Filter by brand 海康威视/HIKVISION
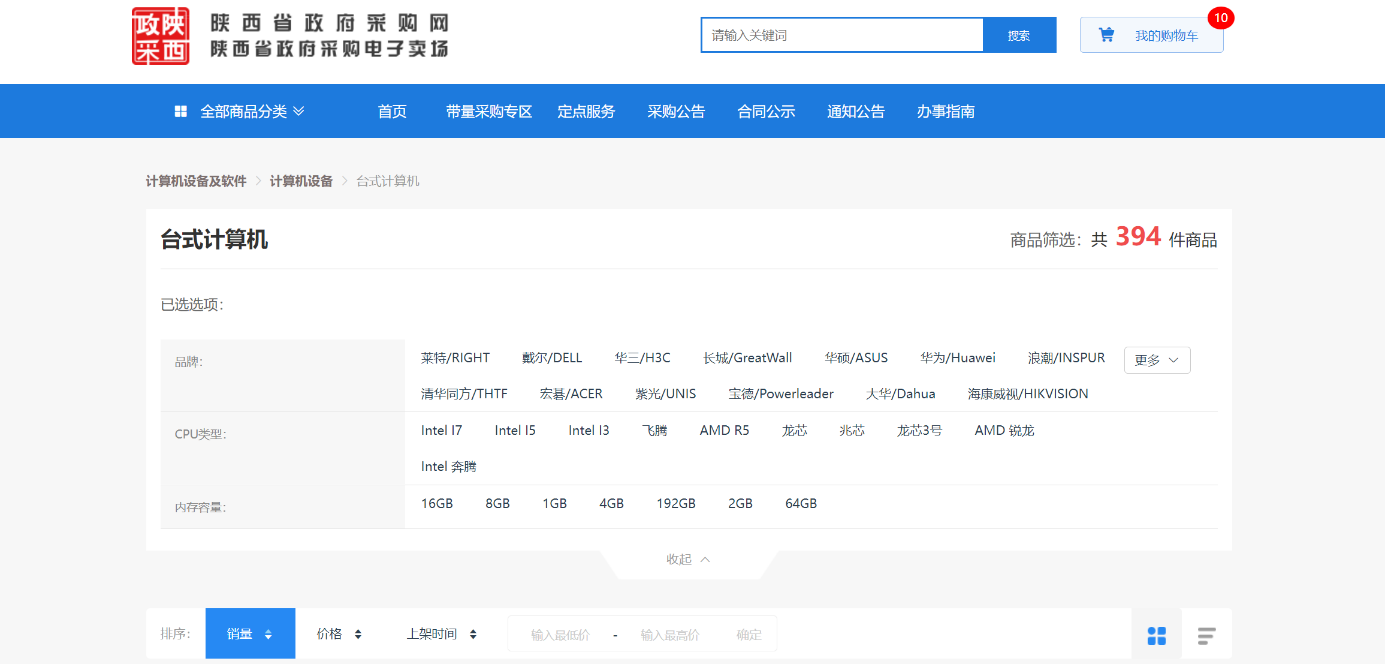Viewport: 1385px width, 664px height. click(x=1028, y=394)
